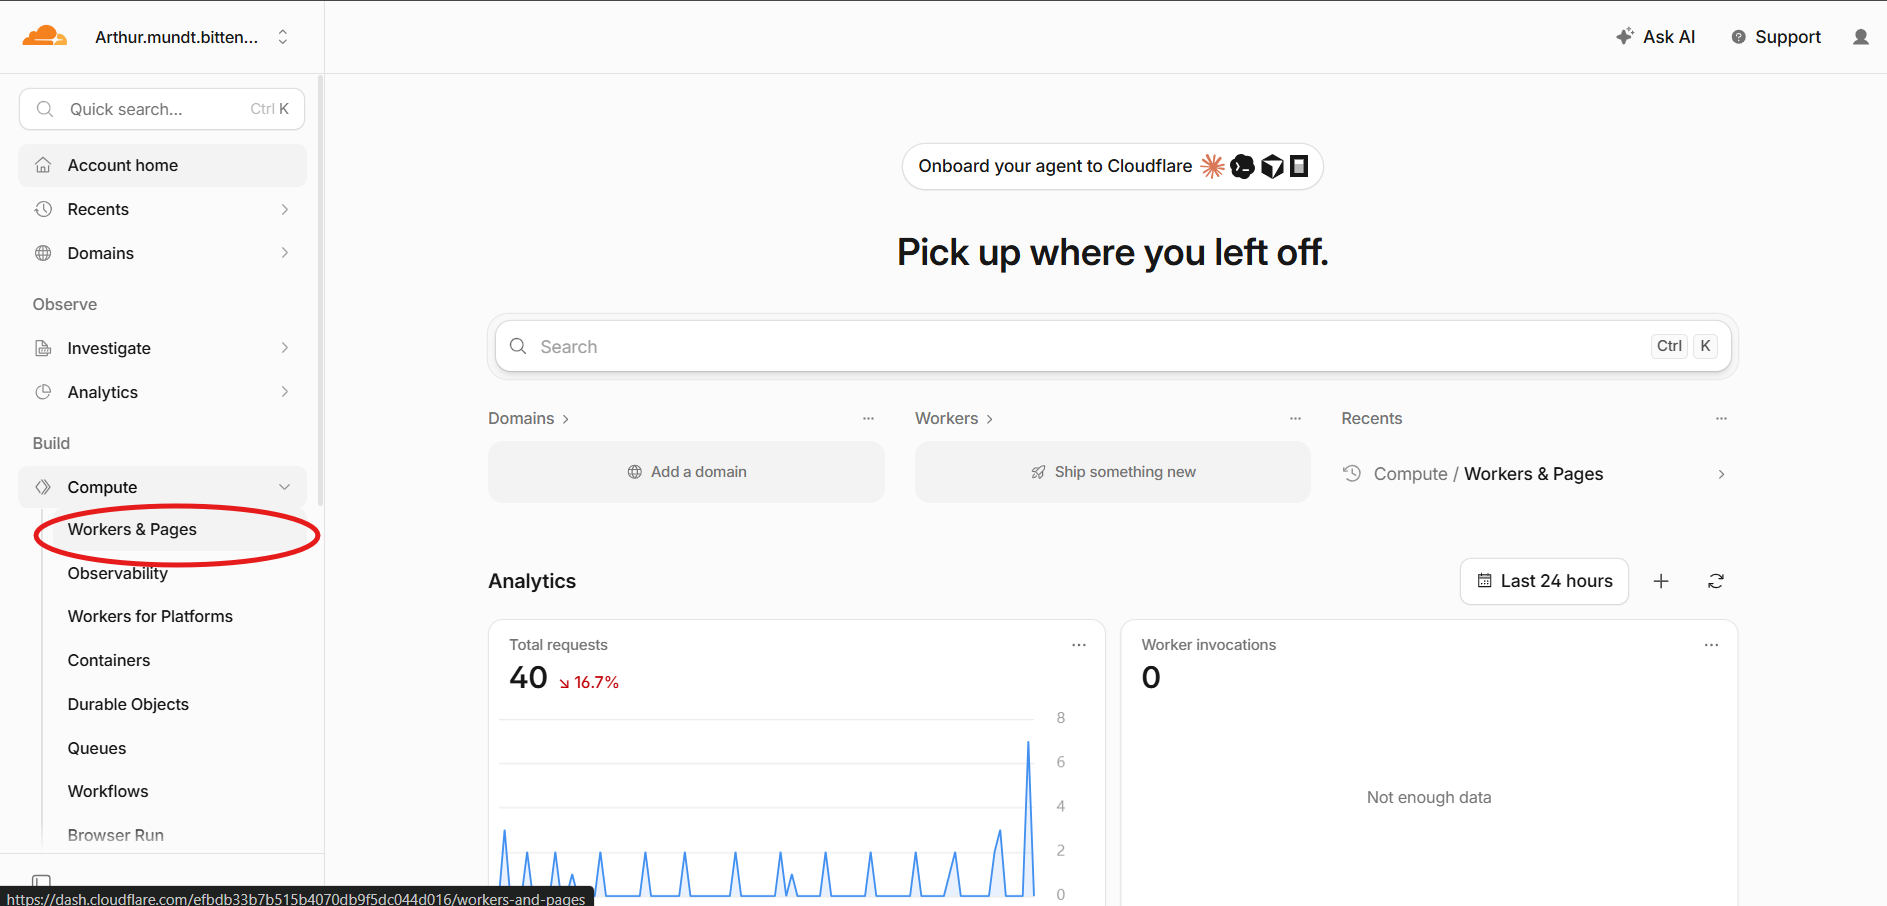Click the 16.7% decrease indicator
1887x906 pixels.
coord(589,682)
